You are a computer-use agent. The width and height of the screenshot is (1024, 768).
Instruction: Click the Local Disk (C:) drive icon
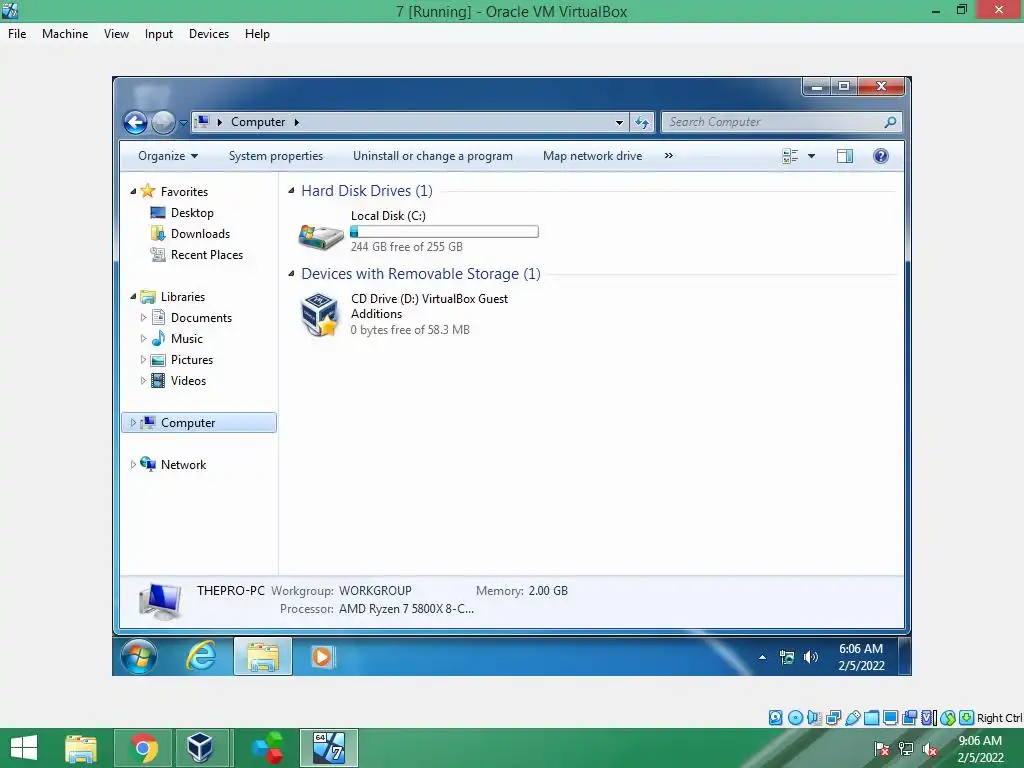[x=321, y=237]
